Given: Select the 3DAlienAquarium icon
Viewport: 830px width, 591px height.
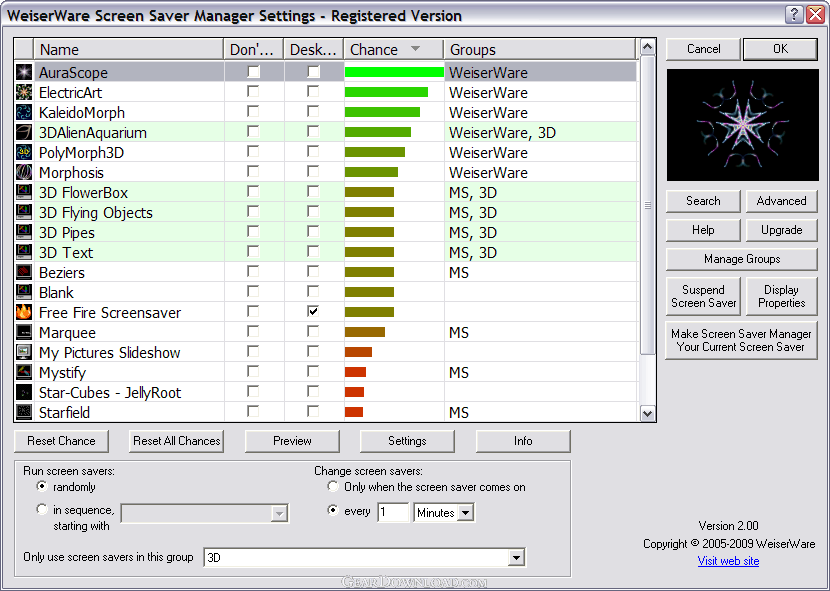Looking at the screenshot, I should pyautogui.click(x=24, y=132).
